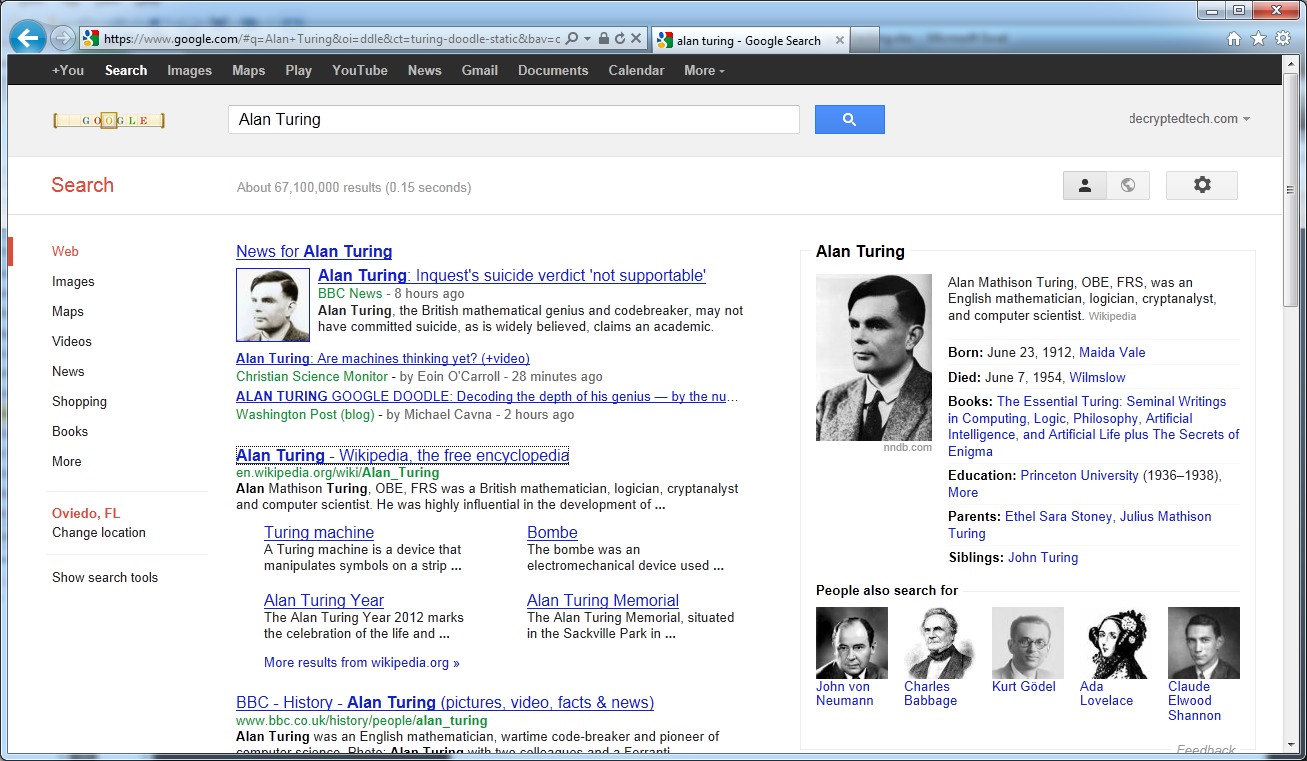The width and height of the screenshot is (1307, 761).
Task: Click the large Alan Turing portrait
Action: (874, 358)
